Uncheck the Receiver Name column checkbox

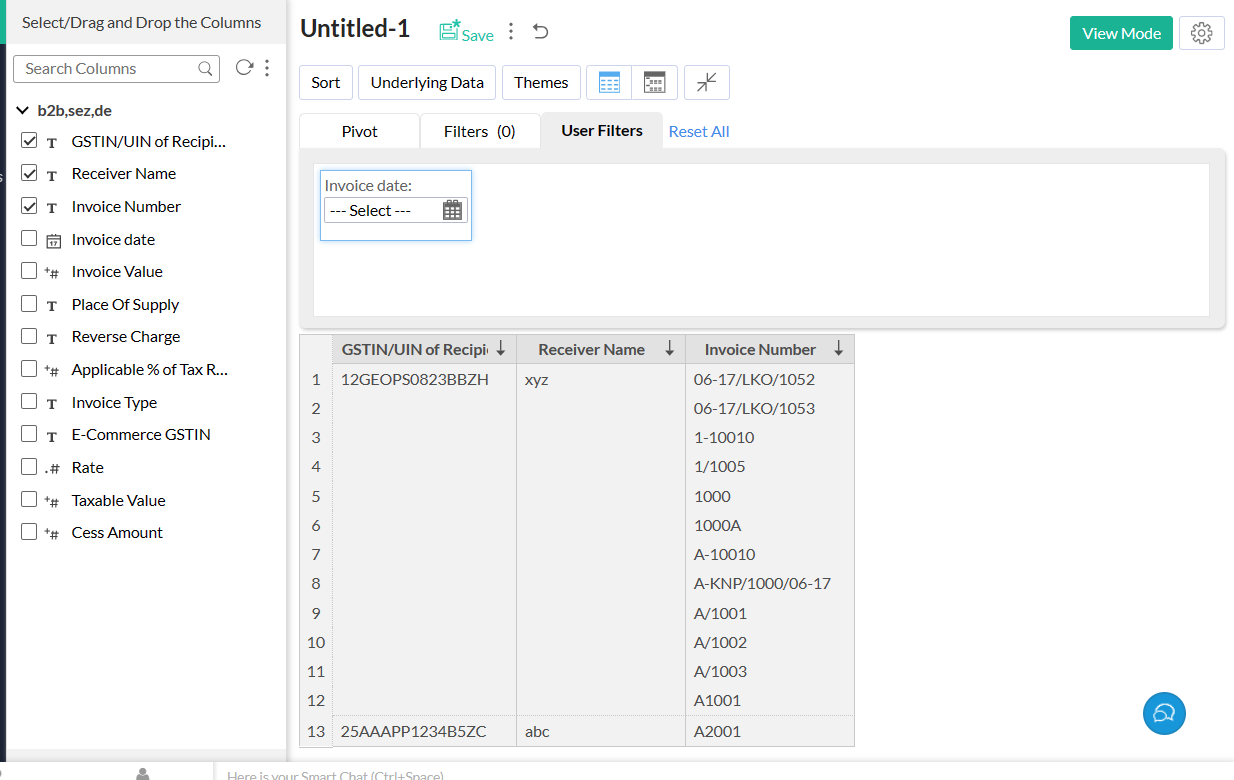29,173
